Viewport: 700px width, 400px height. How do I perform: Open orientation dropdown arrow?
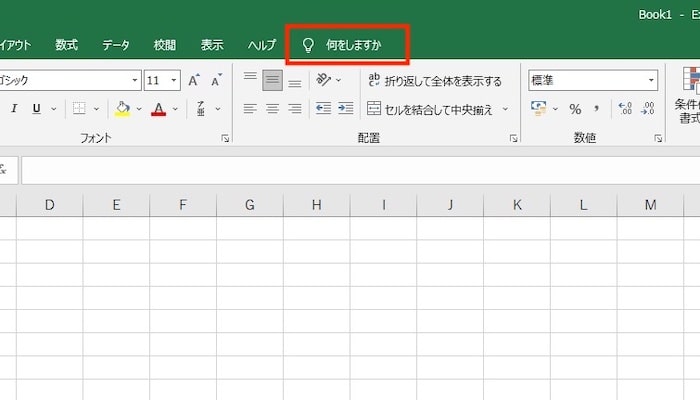(338, 80)
